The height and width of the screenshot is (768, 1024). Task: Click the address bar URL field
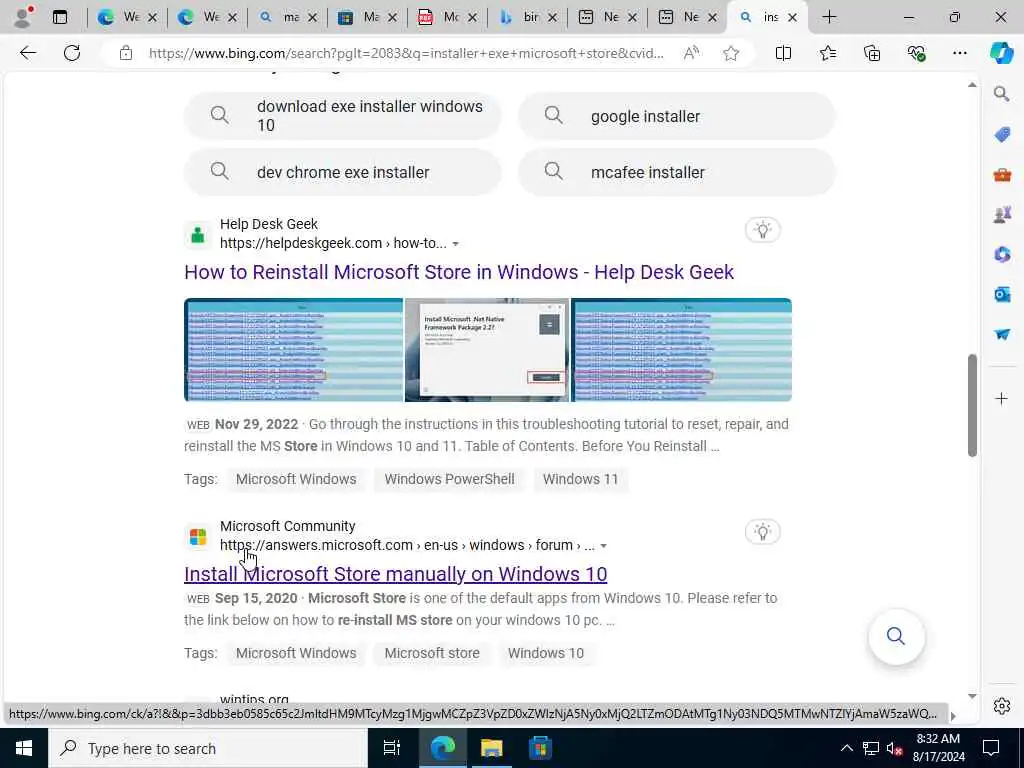406,53
